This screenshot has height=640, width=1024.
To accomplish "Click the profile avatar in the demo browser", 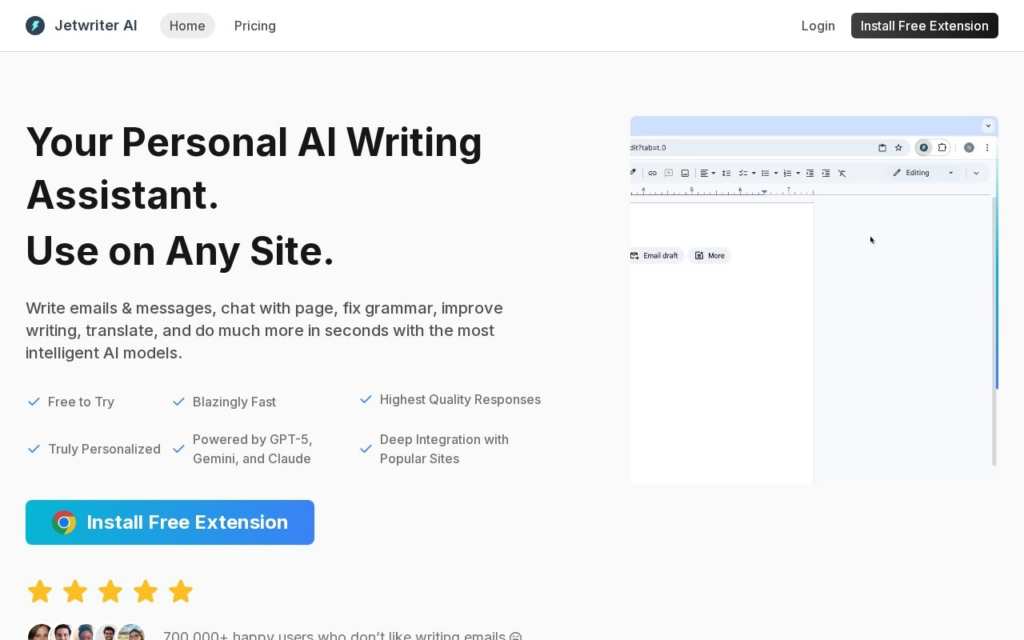I will point(969,148).
